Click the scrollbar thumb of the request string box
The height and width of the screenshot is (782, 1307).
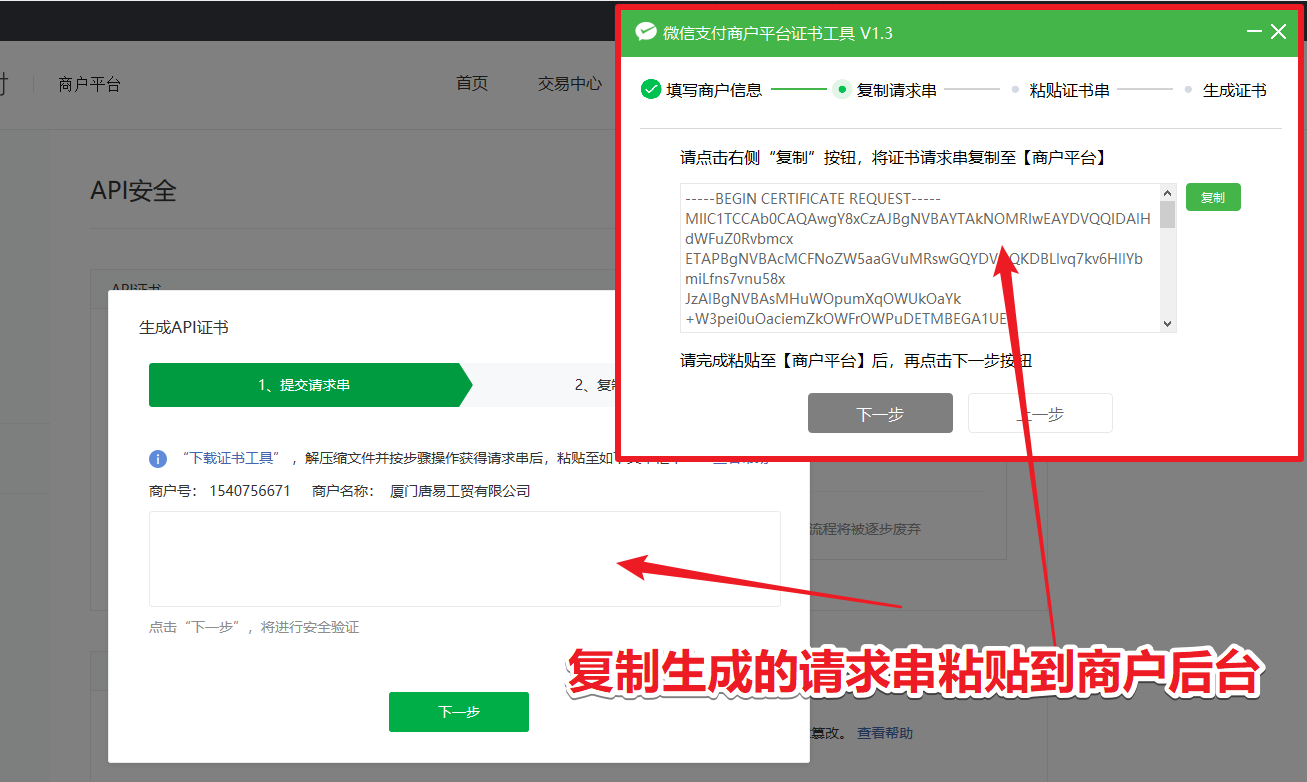tap(1167, 214)
